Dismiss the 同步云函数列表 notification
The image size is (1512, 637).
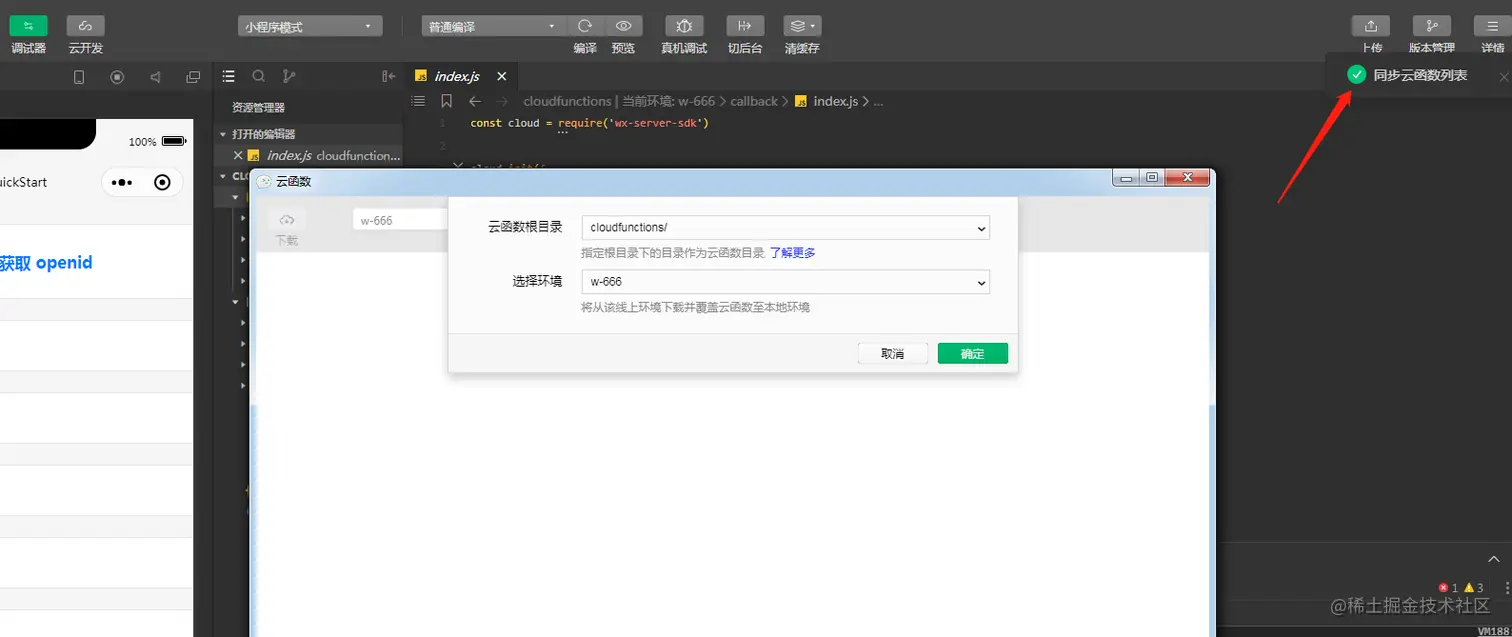(1503, 76)
